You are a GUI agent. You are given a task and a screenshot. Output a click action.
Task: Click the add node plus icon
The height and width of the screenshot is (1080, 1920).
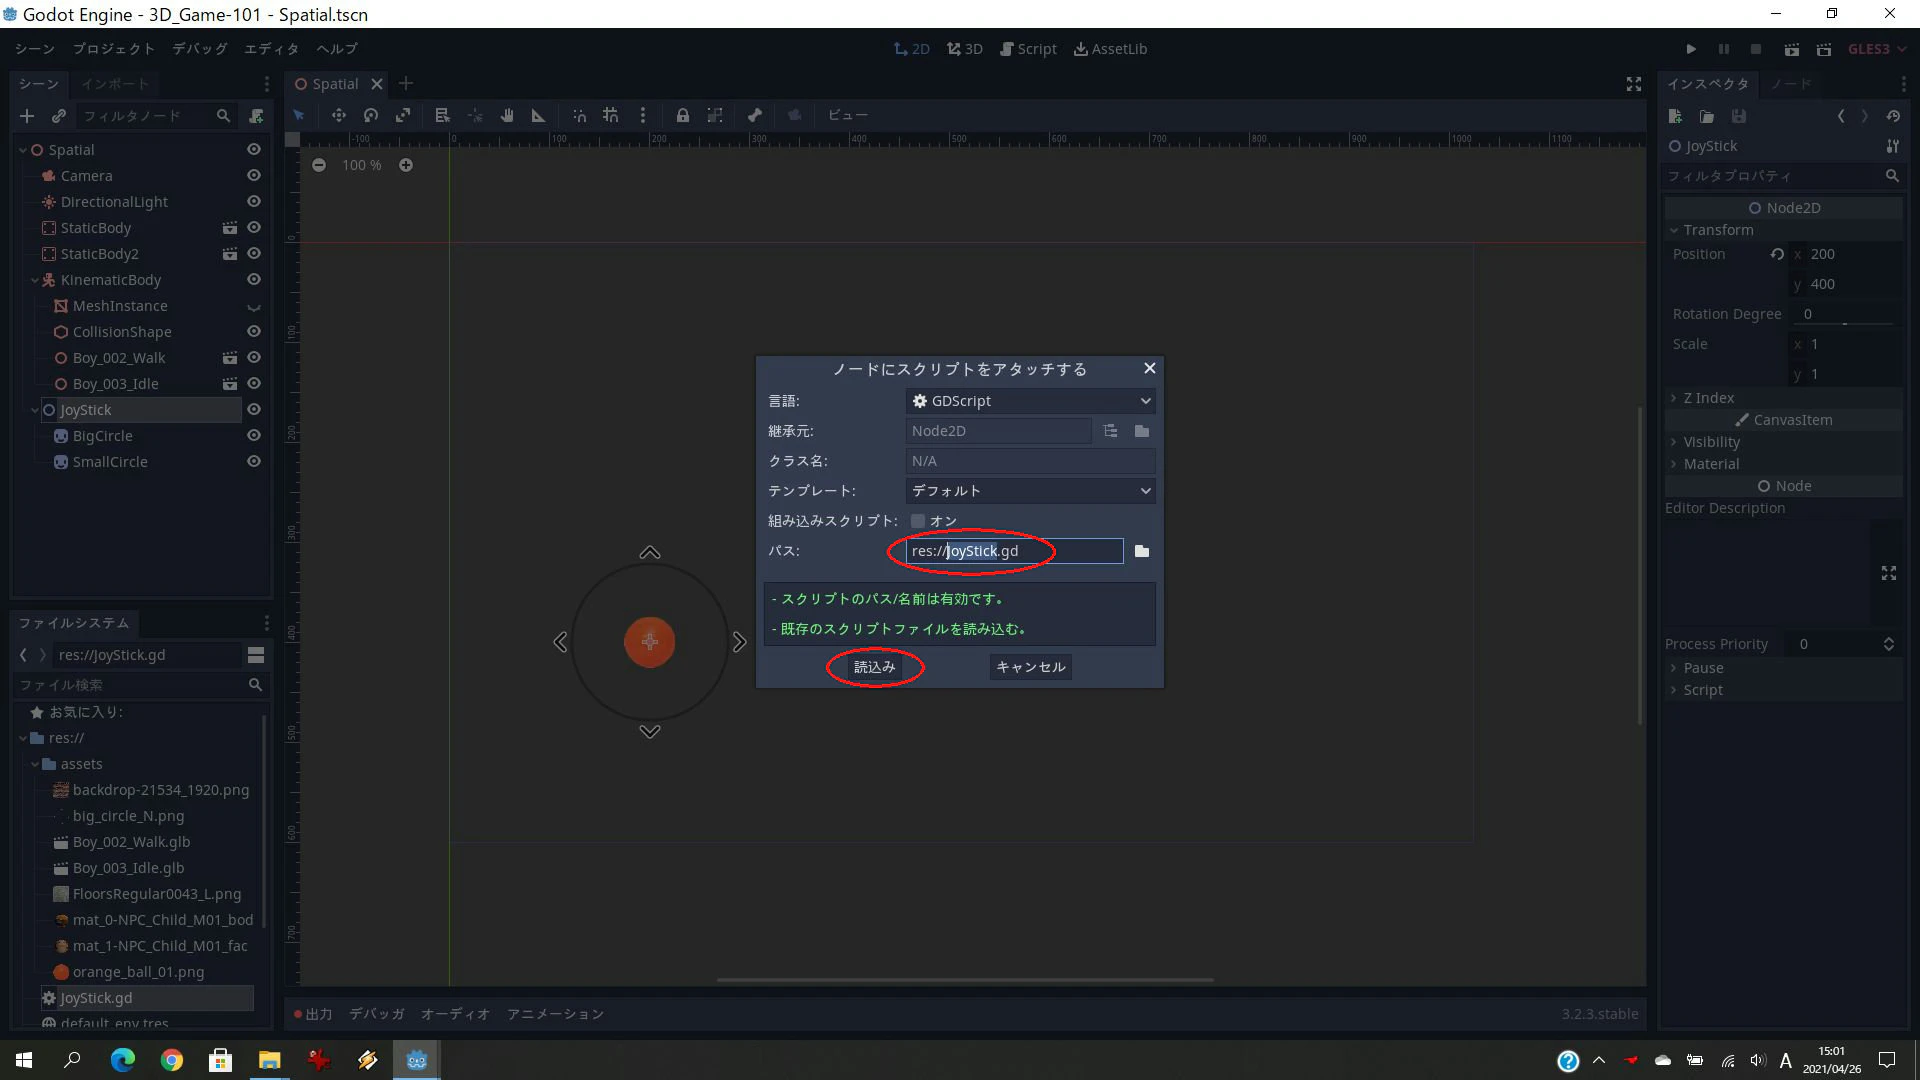click(x=27, y=116)
